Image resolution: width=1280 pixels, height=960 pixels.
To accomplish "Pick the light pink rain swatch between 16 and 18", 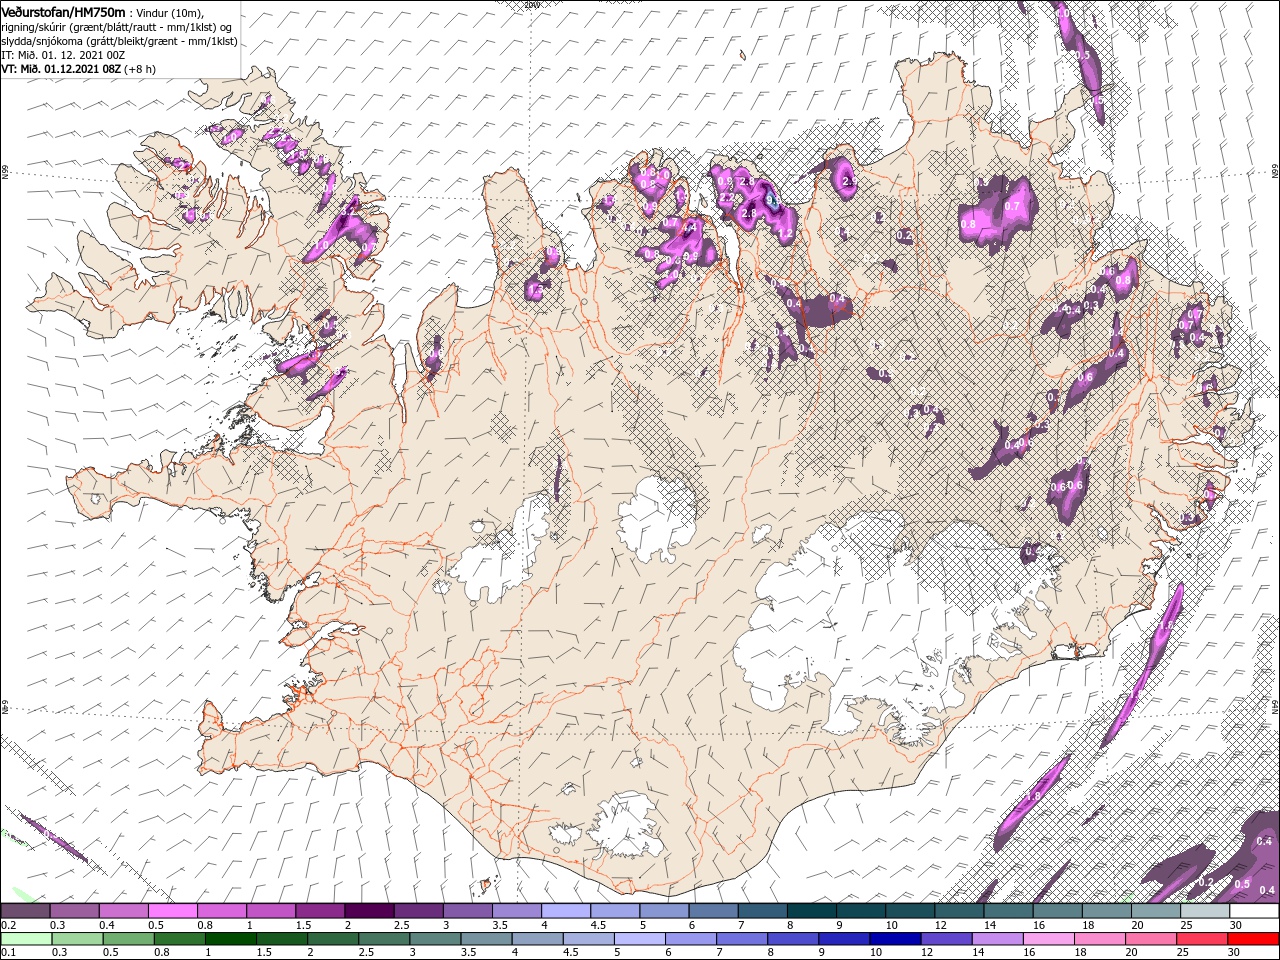I will point(1049,938).
